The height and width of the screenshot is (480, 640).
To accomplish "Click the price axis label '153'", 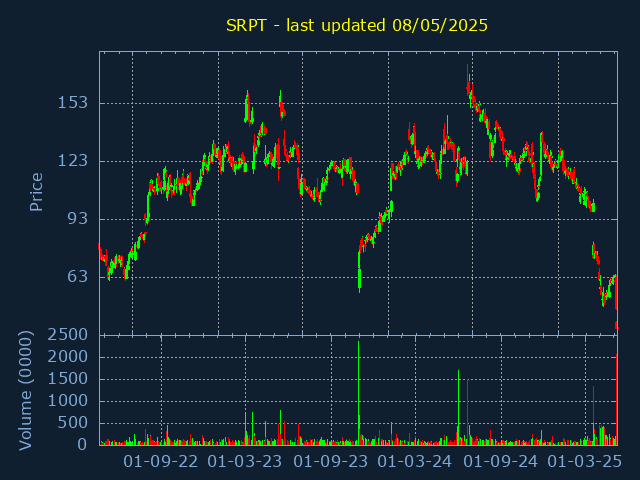I will coord(73,102).
